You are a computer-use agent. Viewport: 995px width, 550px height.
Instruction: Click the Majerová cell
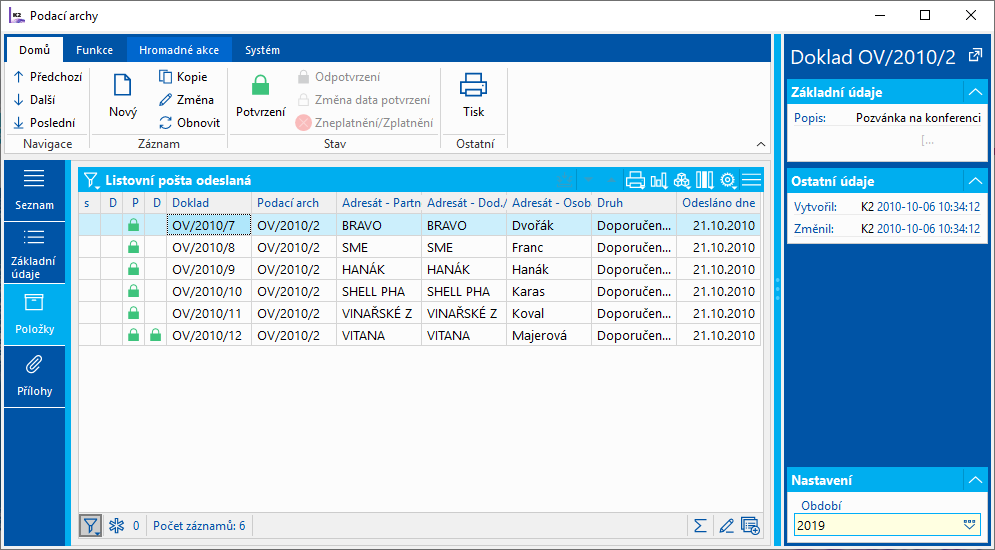[x=549, y=336]
